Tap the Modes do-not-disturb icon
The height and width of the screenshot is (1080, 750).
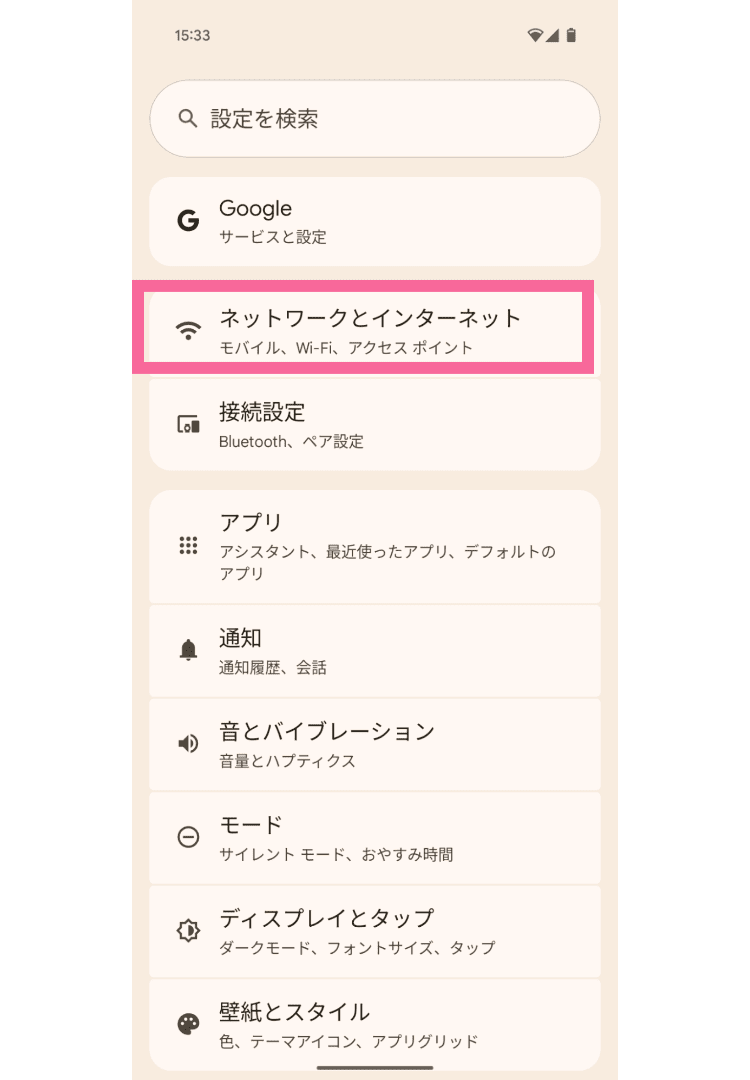pos(188,837)
